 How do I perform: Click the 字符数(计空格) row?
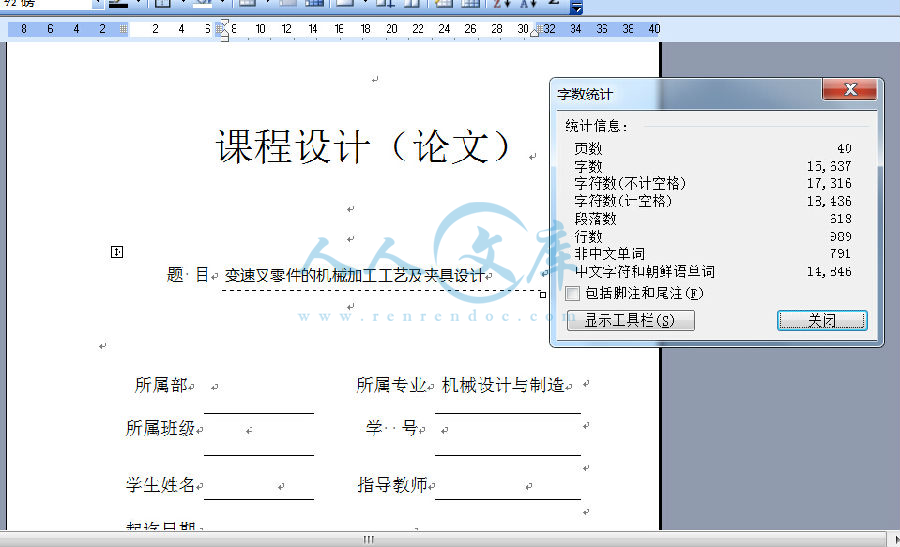(713, 201)
